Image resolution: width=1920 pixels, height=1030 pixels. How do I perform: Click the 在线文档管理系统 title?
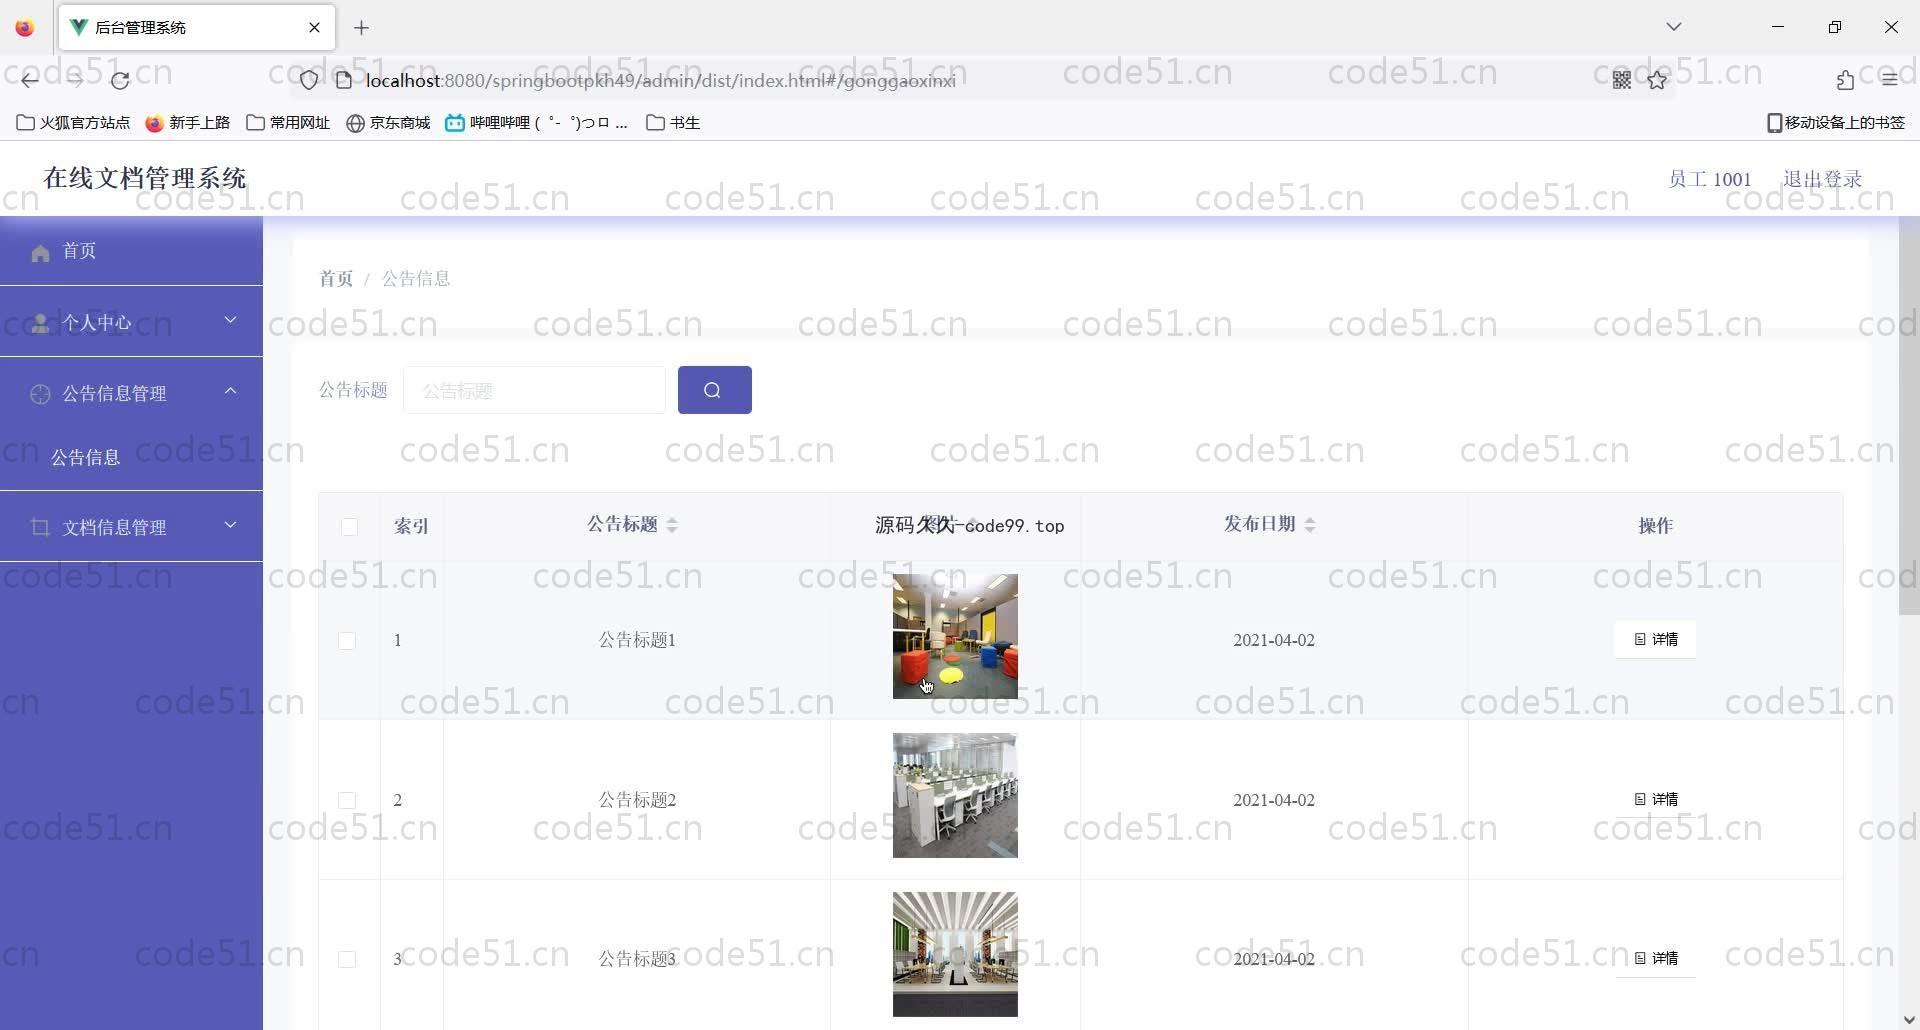coord(145,178)
